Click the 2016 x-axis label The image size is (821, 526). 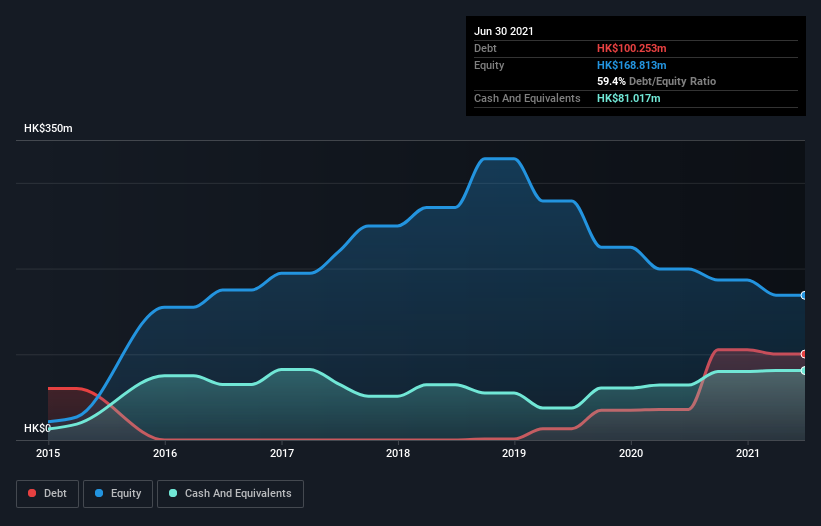pyautogui.click(x=165, y=453)
